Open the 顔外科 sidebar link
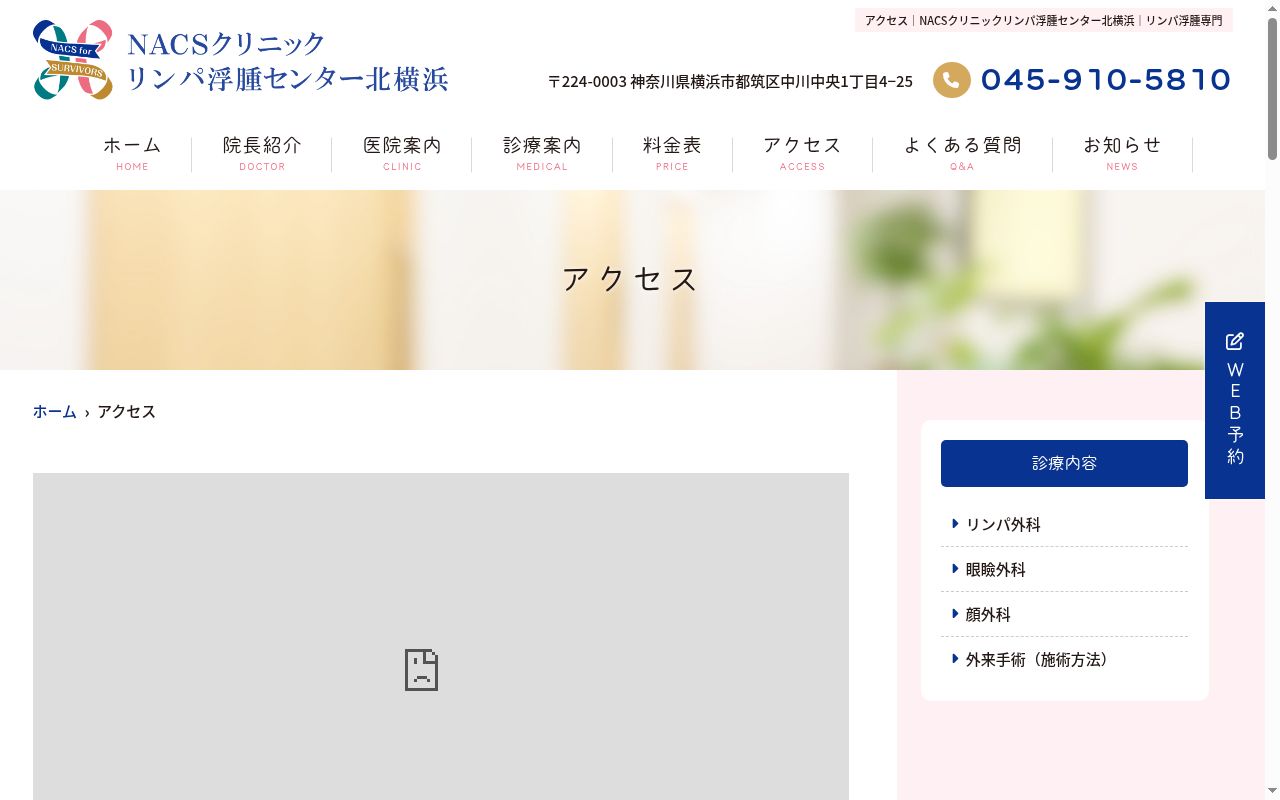 pyautogui.click(x=988, y=614)
